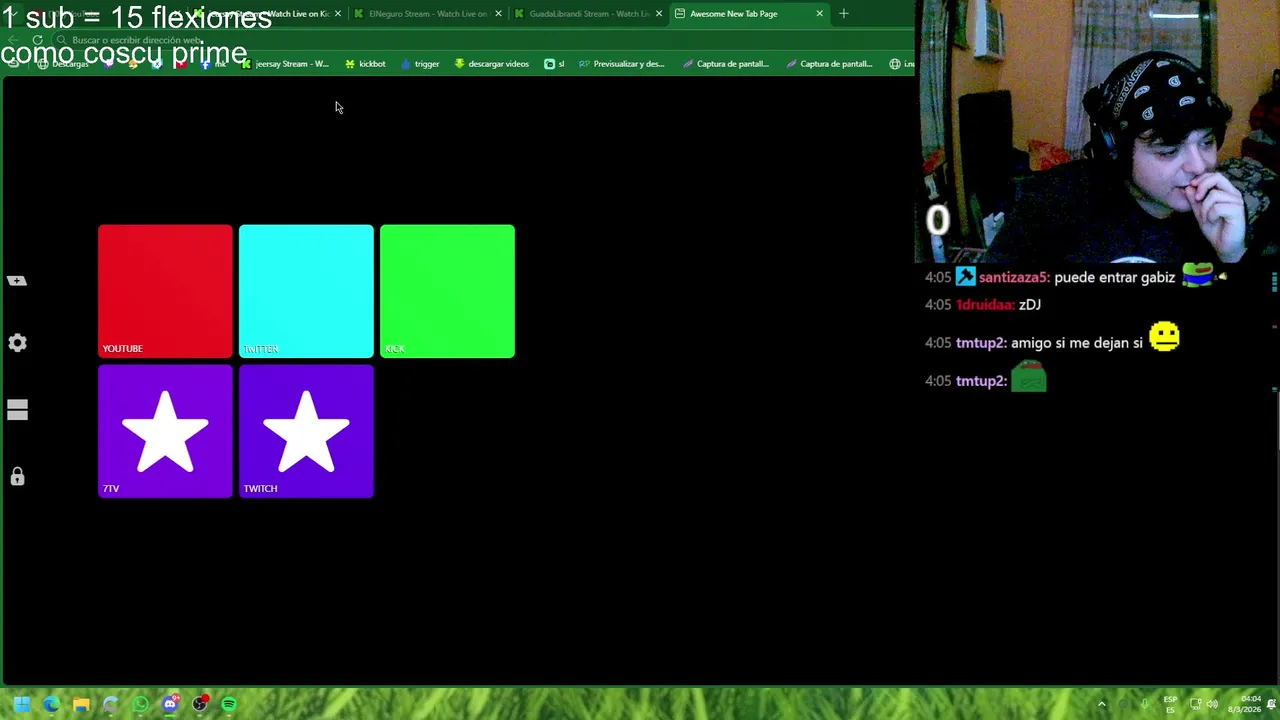1280x720 pixels.
Task: Open the jeersay Stream bookmark
Action: [285, 64]
